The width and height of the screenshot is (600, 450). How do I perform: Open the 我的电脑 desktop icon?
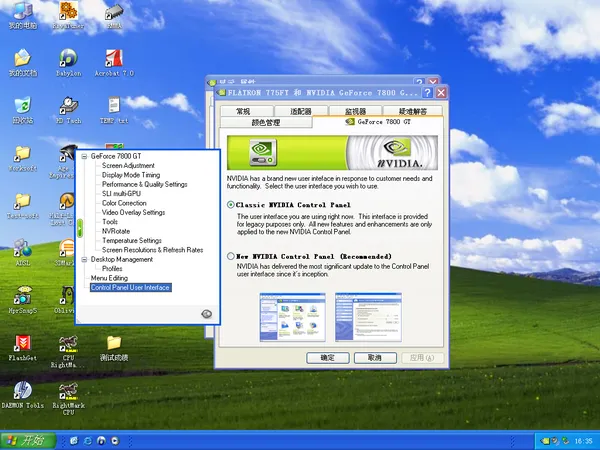tap(23, 15)
